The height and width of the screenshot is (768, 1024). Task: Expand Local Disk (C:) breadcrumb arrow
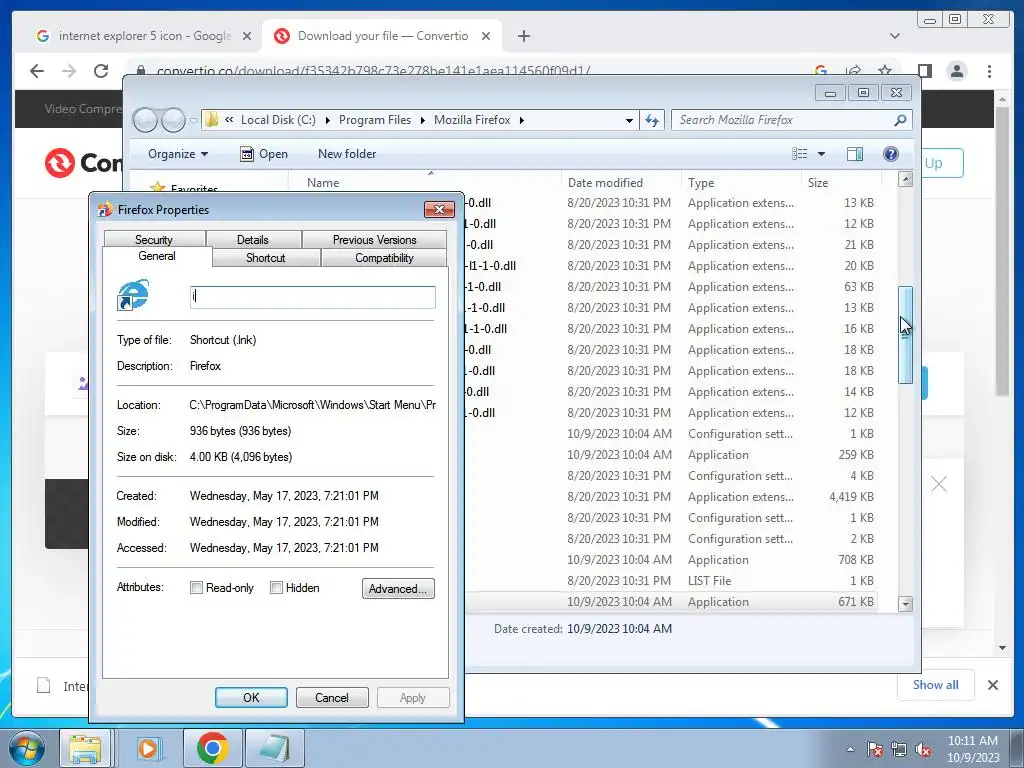coord(327,120)
